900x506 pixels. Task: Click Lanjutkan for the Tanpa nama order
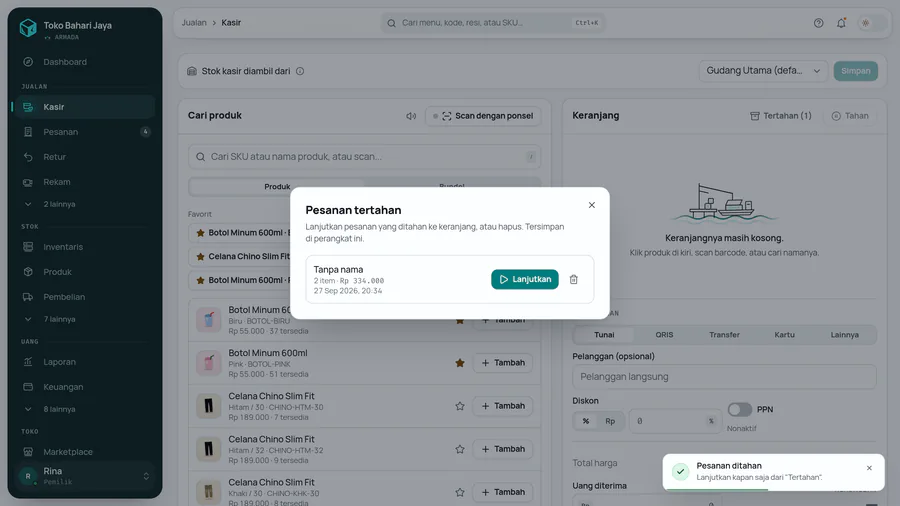(525, 279)
